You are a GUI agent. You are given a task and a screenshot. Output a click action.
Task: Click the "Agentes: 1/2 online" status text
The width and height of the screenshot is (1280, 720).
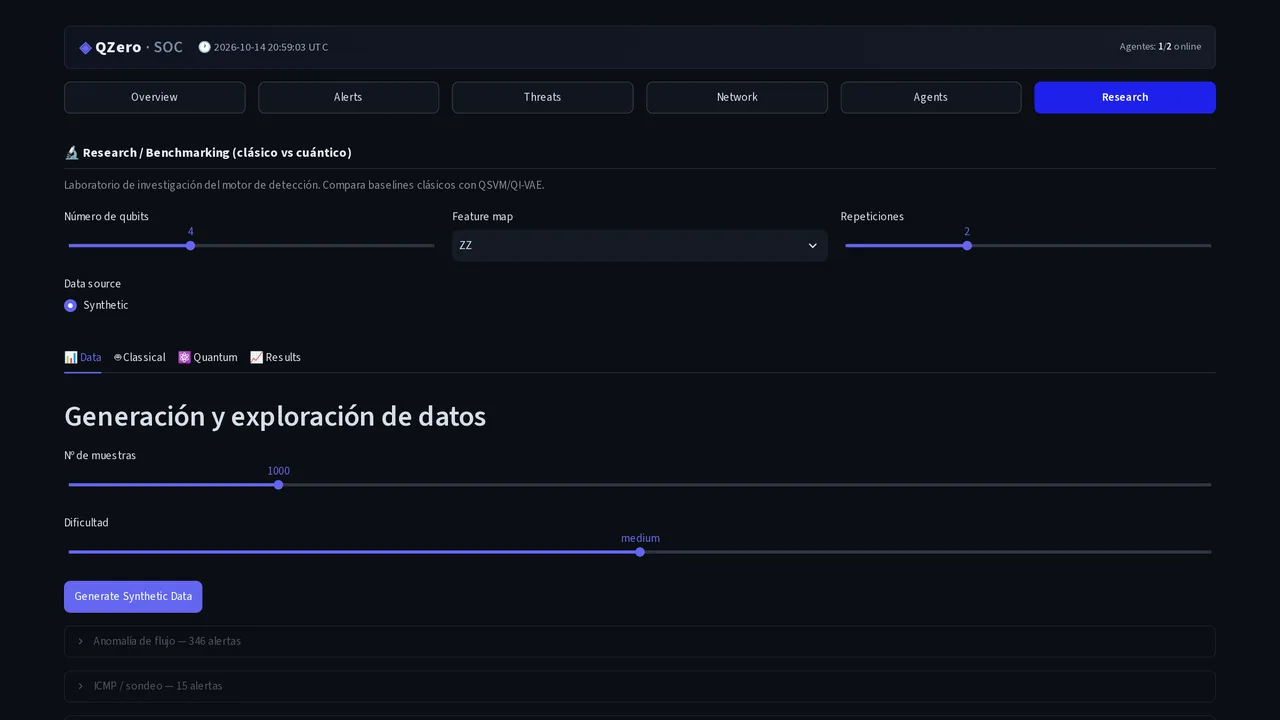click(1160, 47)
